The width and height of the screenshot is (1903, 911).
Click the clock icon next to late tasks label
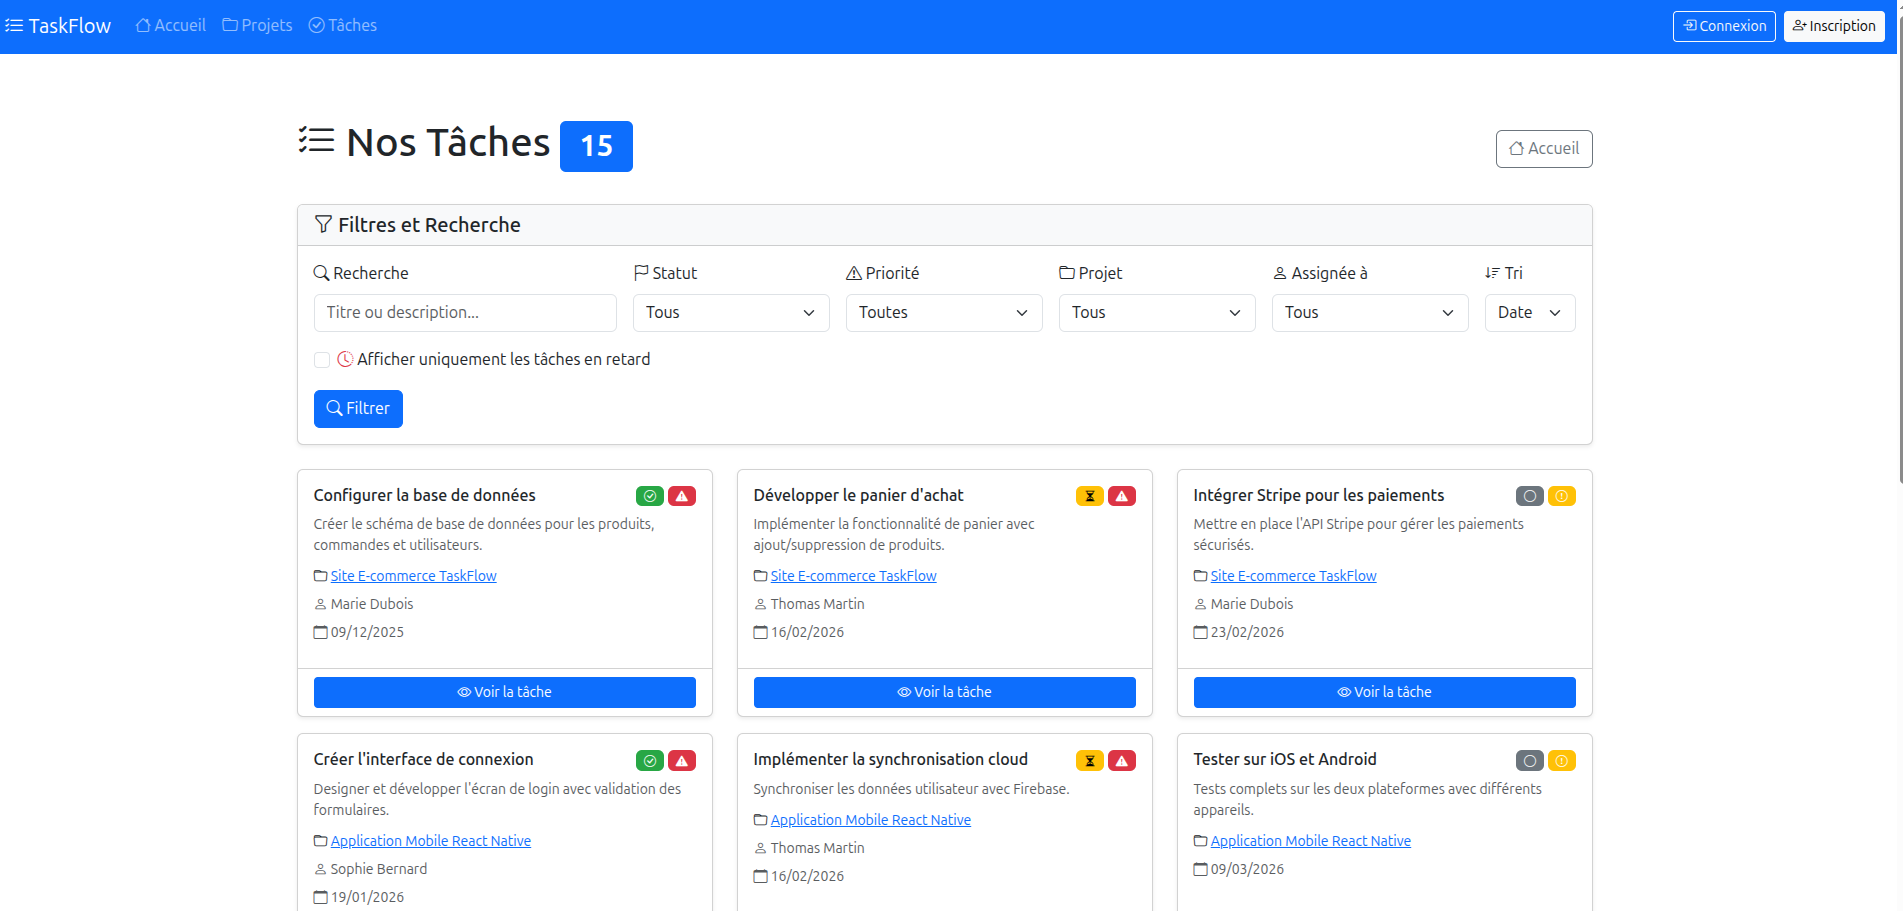point(345,360)
